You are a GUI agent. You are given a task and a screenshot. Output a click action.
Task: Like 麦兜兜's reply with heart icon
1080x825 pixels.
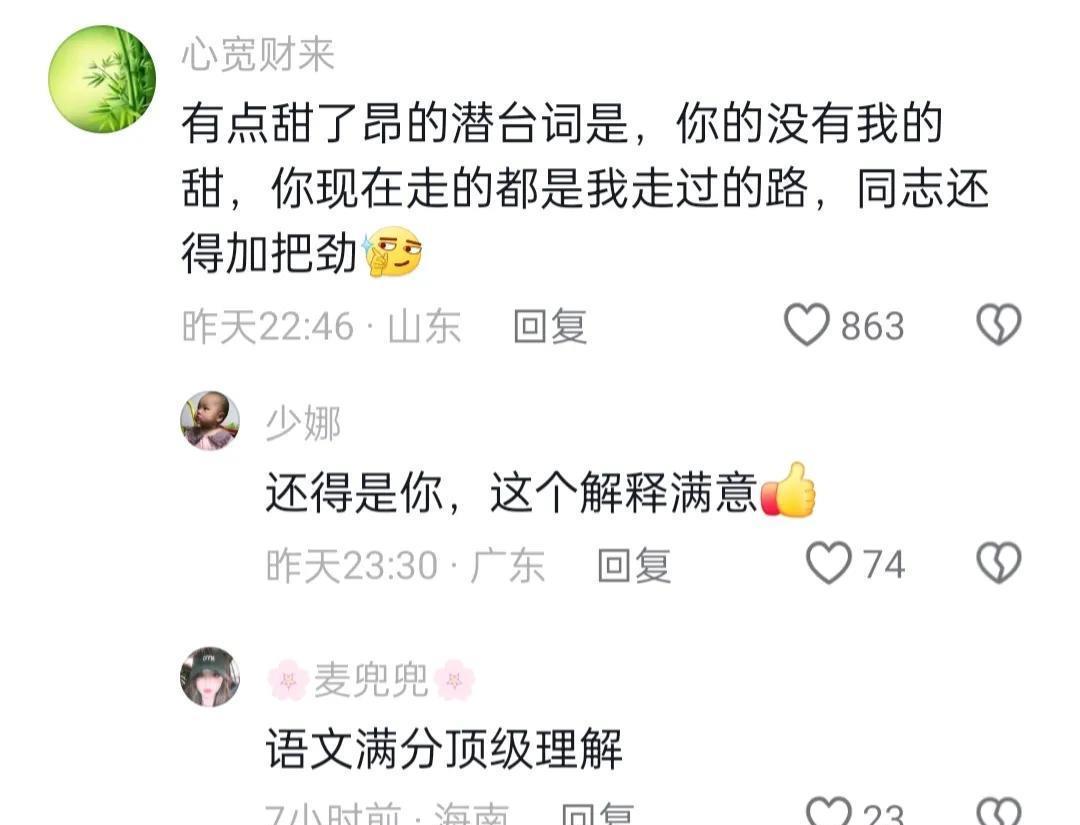(x=829, y=811)
